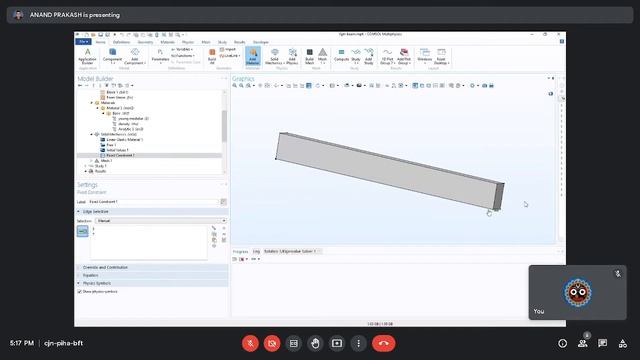Click the Label input field
Screen dimensions: 640x360
click(x=153, y=202)
